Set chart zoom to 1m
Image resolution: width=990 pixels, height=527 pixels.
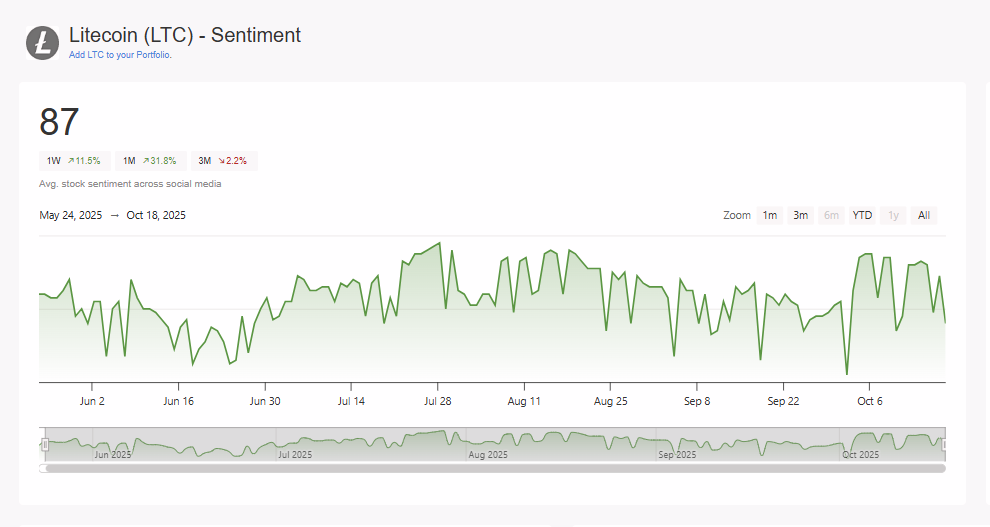pos(770,215)
